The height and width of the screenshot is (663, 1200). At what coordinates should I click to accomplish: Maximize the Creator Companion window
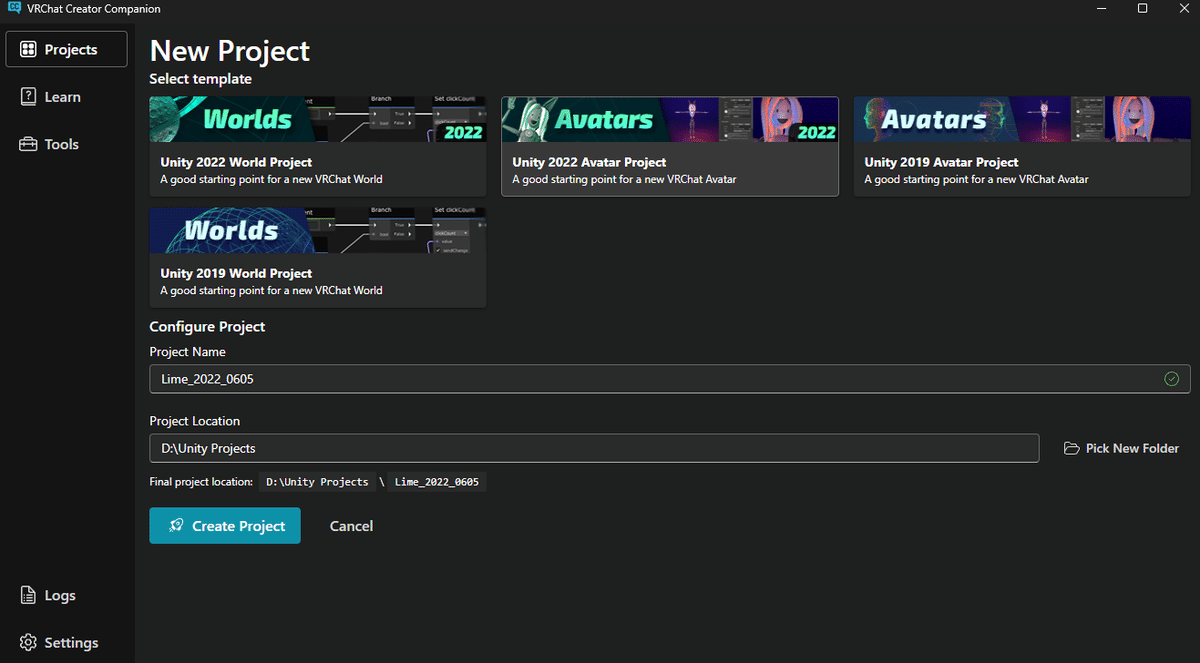point(1142,8)
